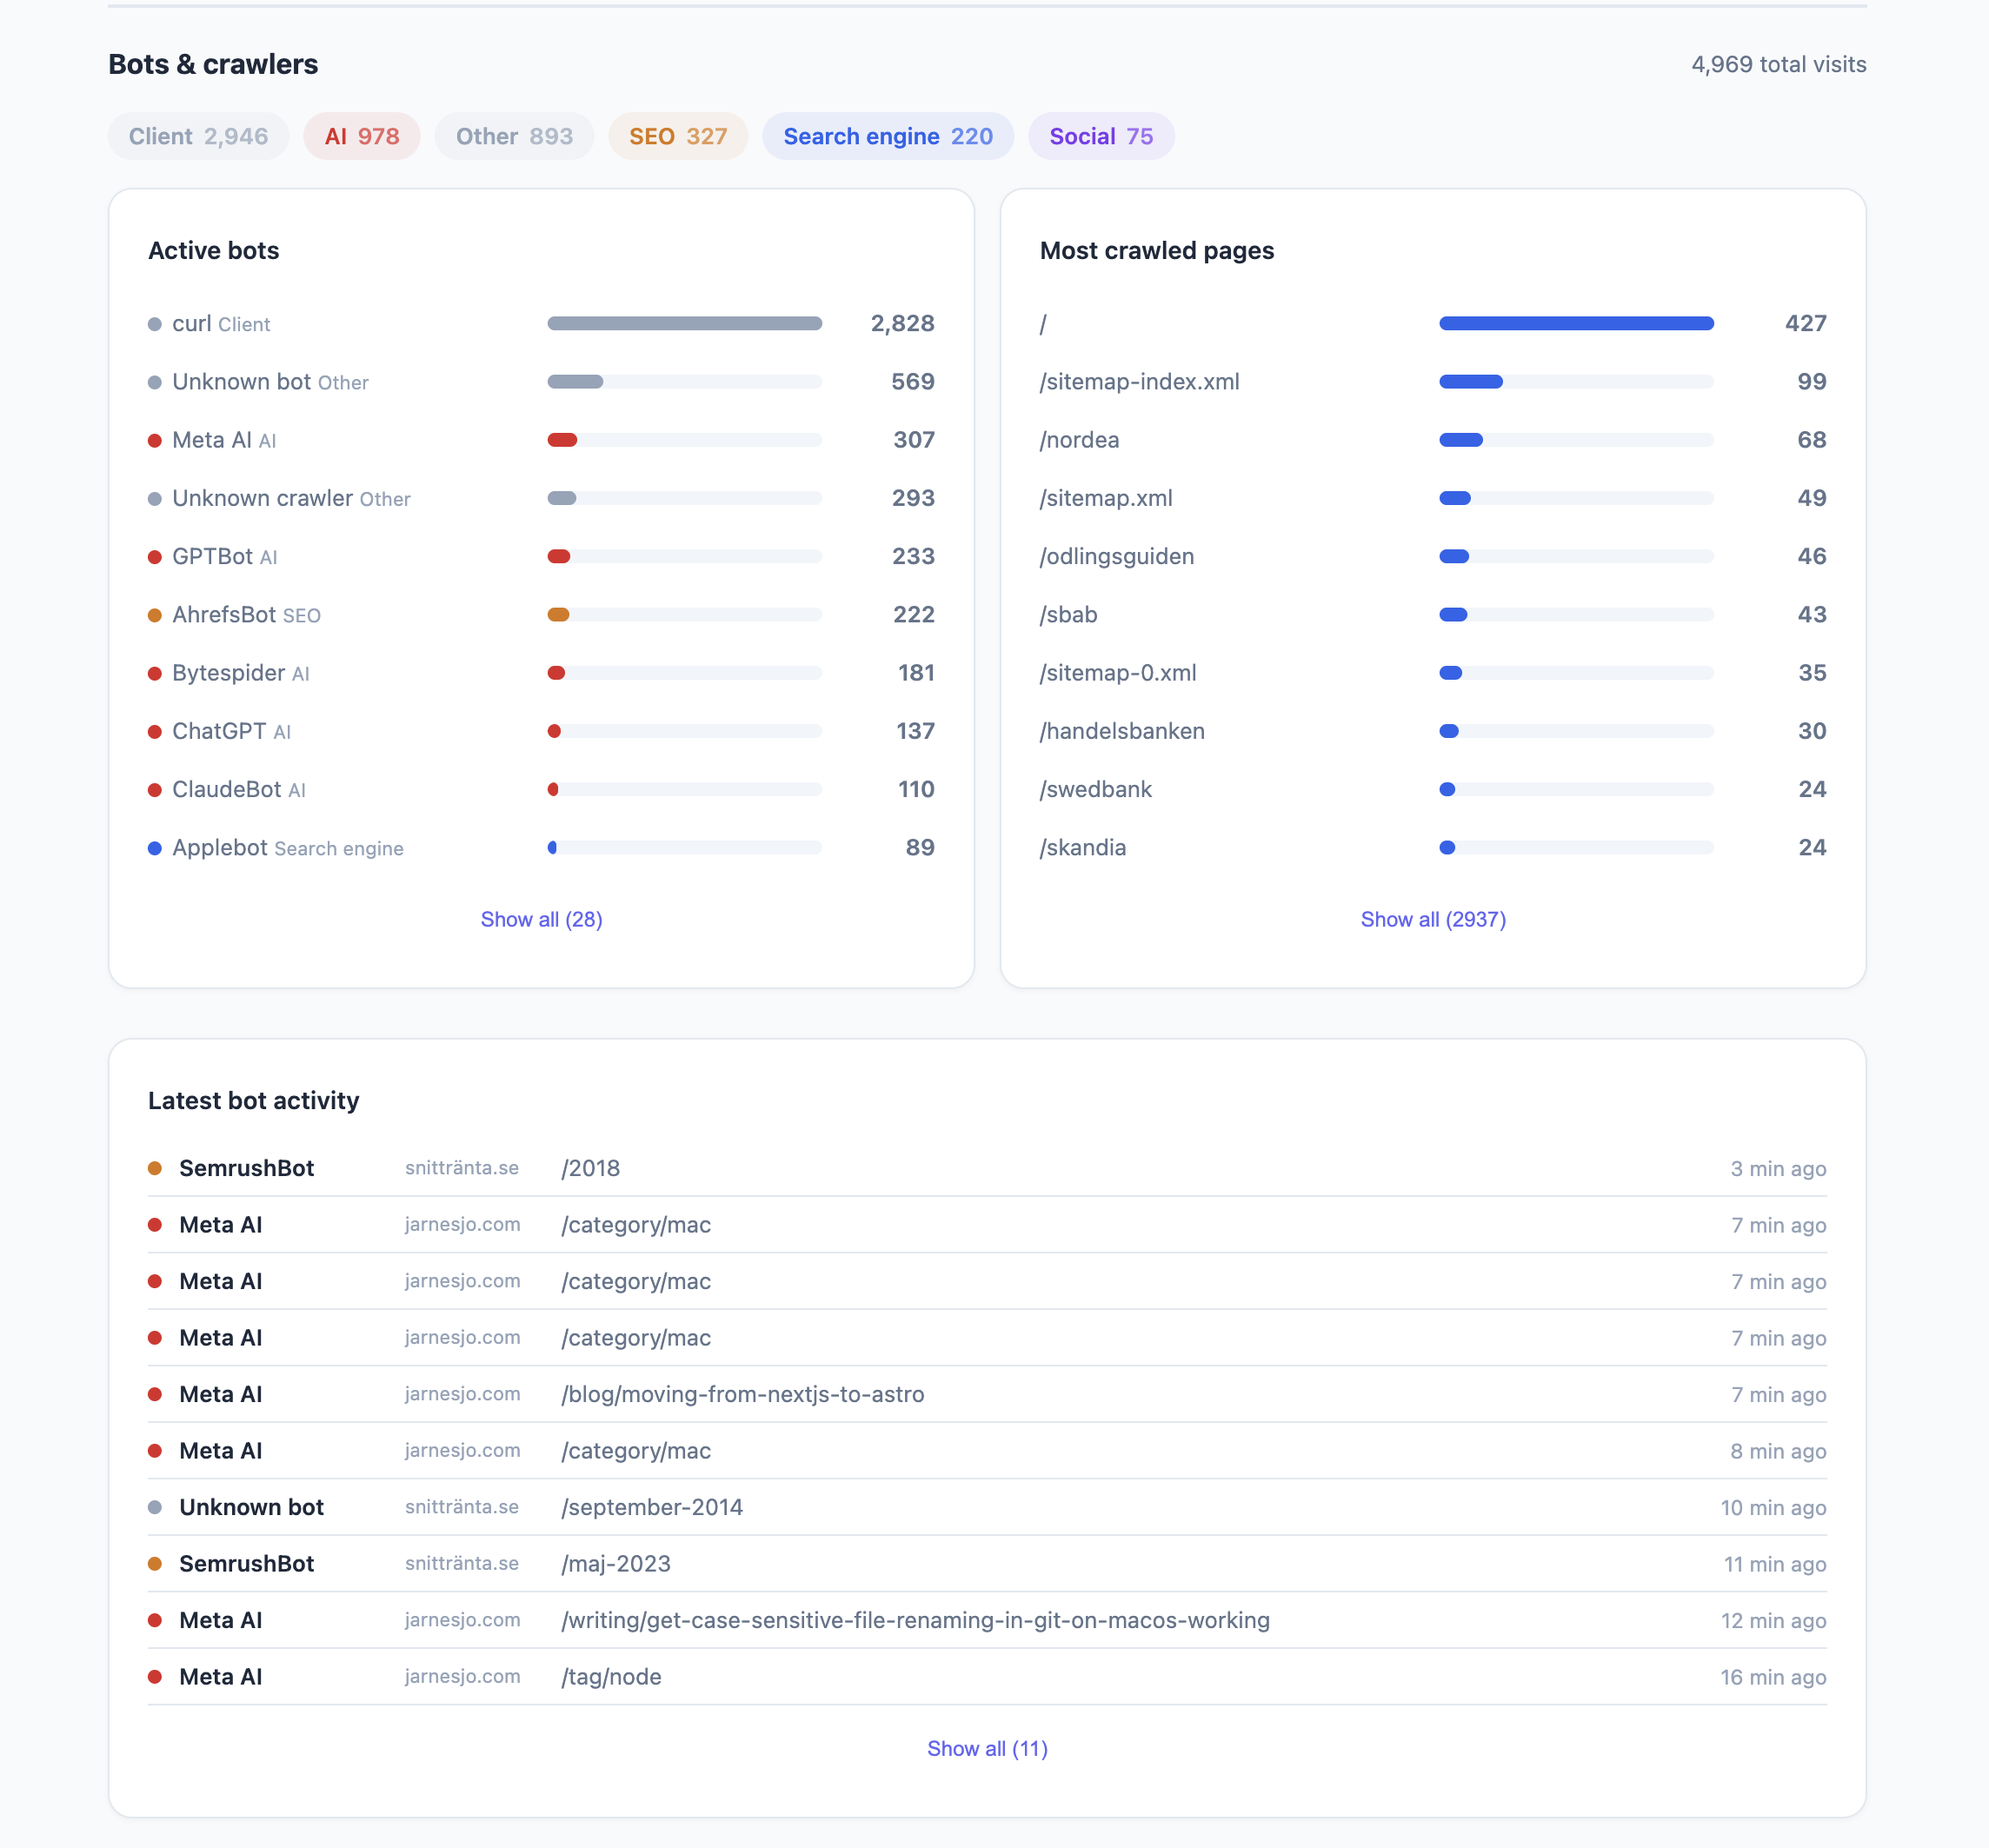Open the /nordea crawled page entry
Image resolution: width=1989 pixels, height=1848 pixels.
(x=1079, y=439)
